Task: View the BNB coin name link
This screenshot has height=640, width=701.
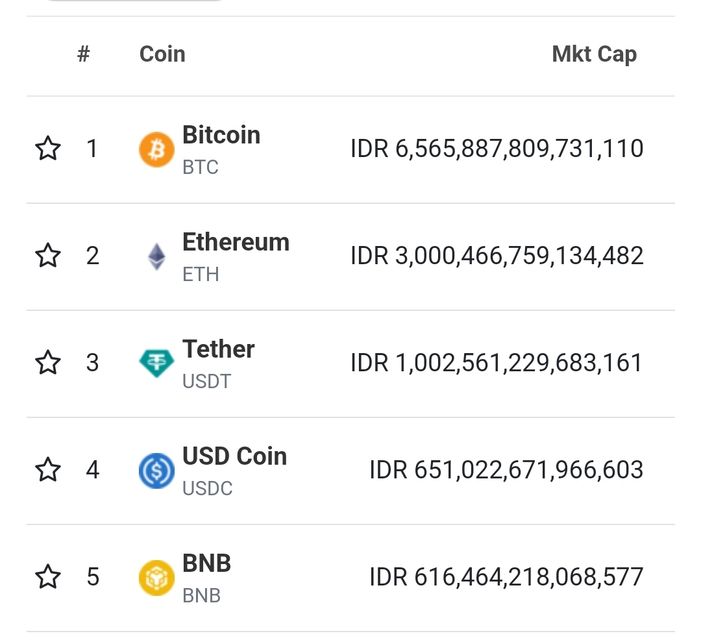Action: 206,564
